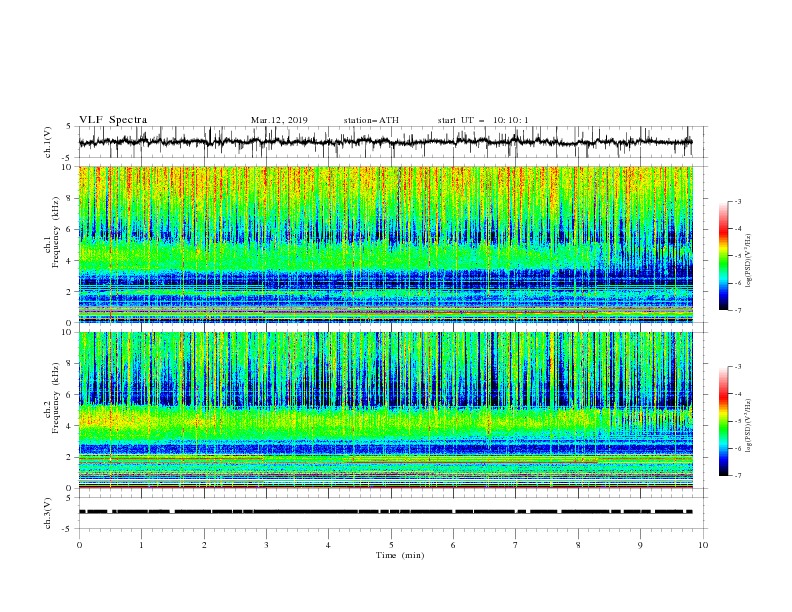Screen dimensions: 792x612
Task: Click the ch.2 spectrogram color scale bar
Action: 724,421
